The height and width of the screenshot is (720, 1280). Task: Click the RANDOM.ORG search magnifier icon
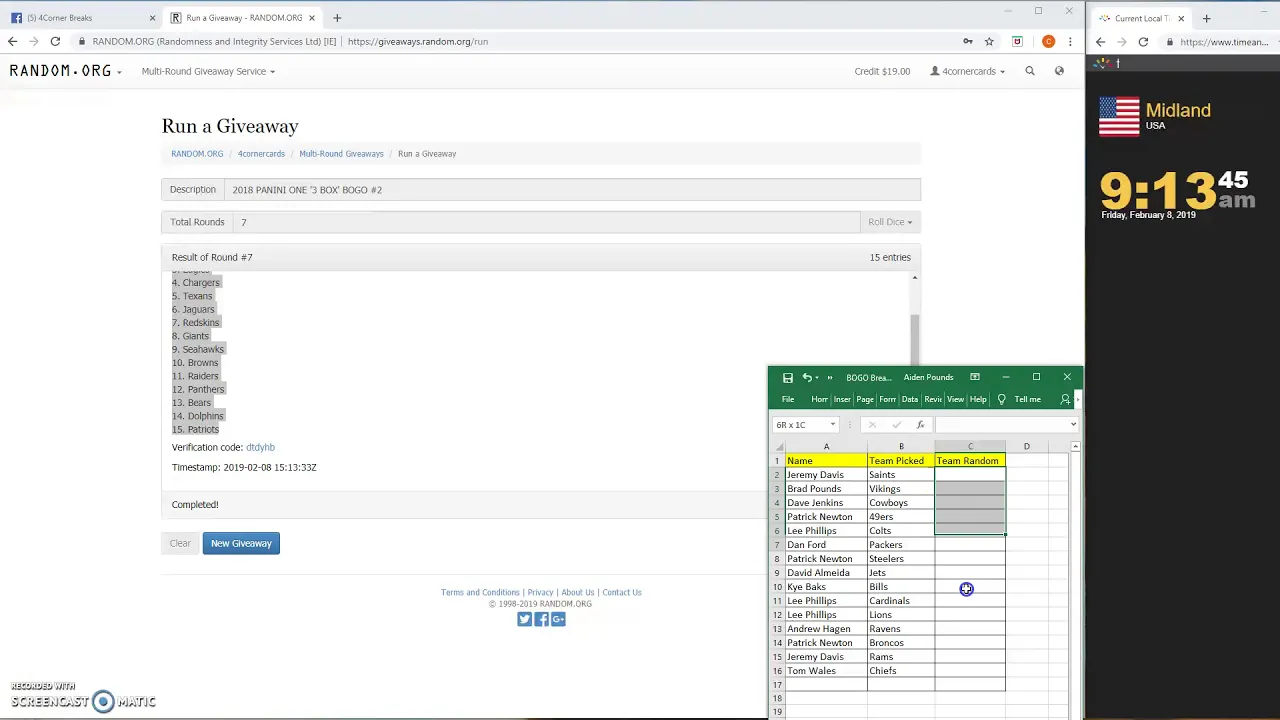1029,71
